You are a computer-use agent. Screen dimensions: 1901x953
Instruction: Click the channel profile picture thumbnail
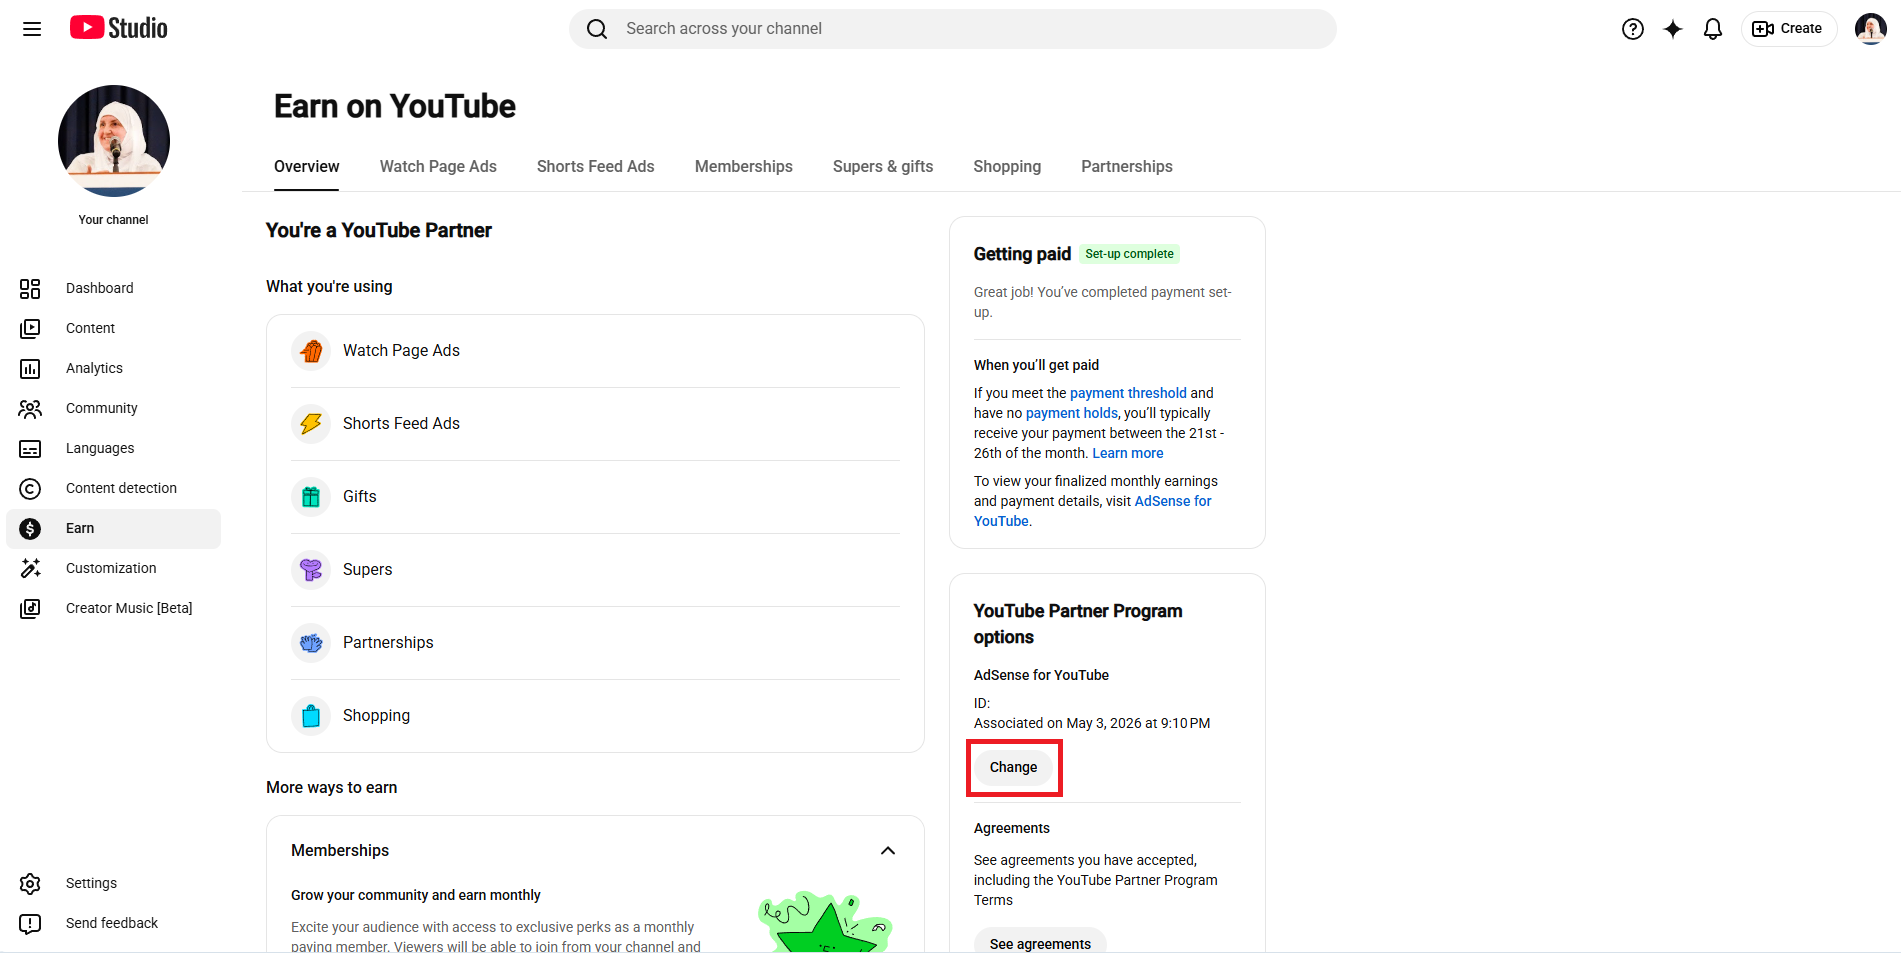(x=114, y=141)
